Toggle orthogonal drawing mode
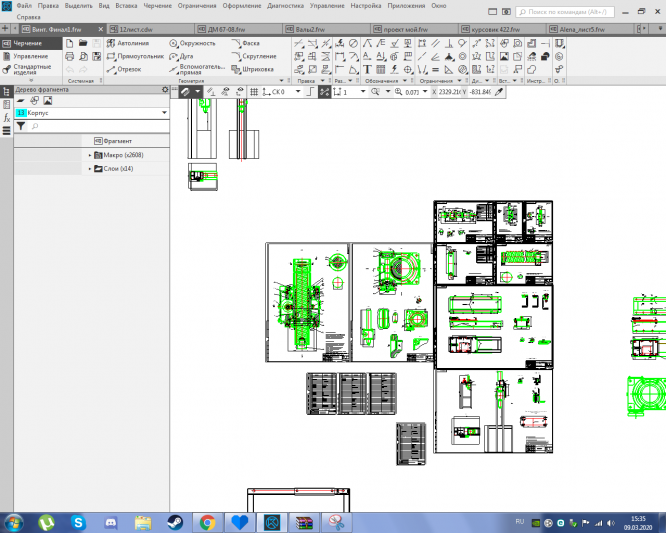The height and width of the screenshot is (533, 666). (310, 92)
